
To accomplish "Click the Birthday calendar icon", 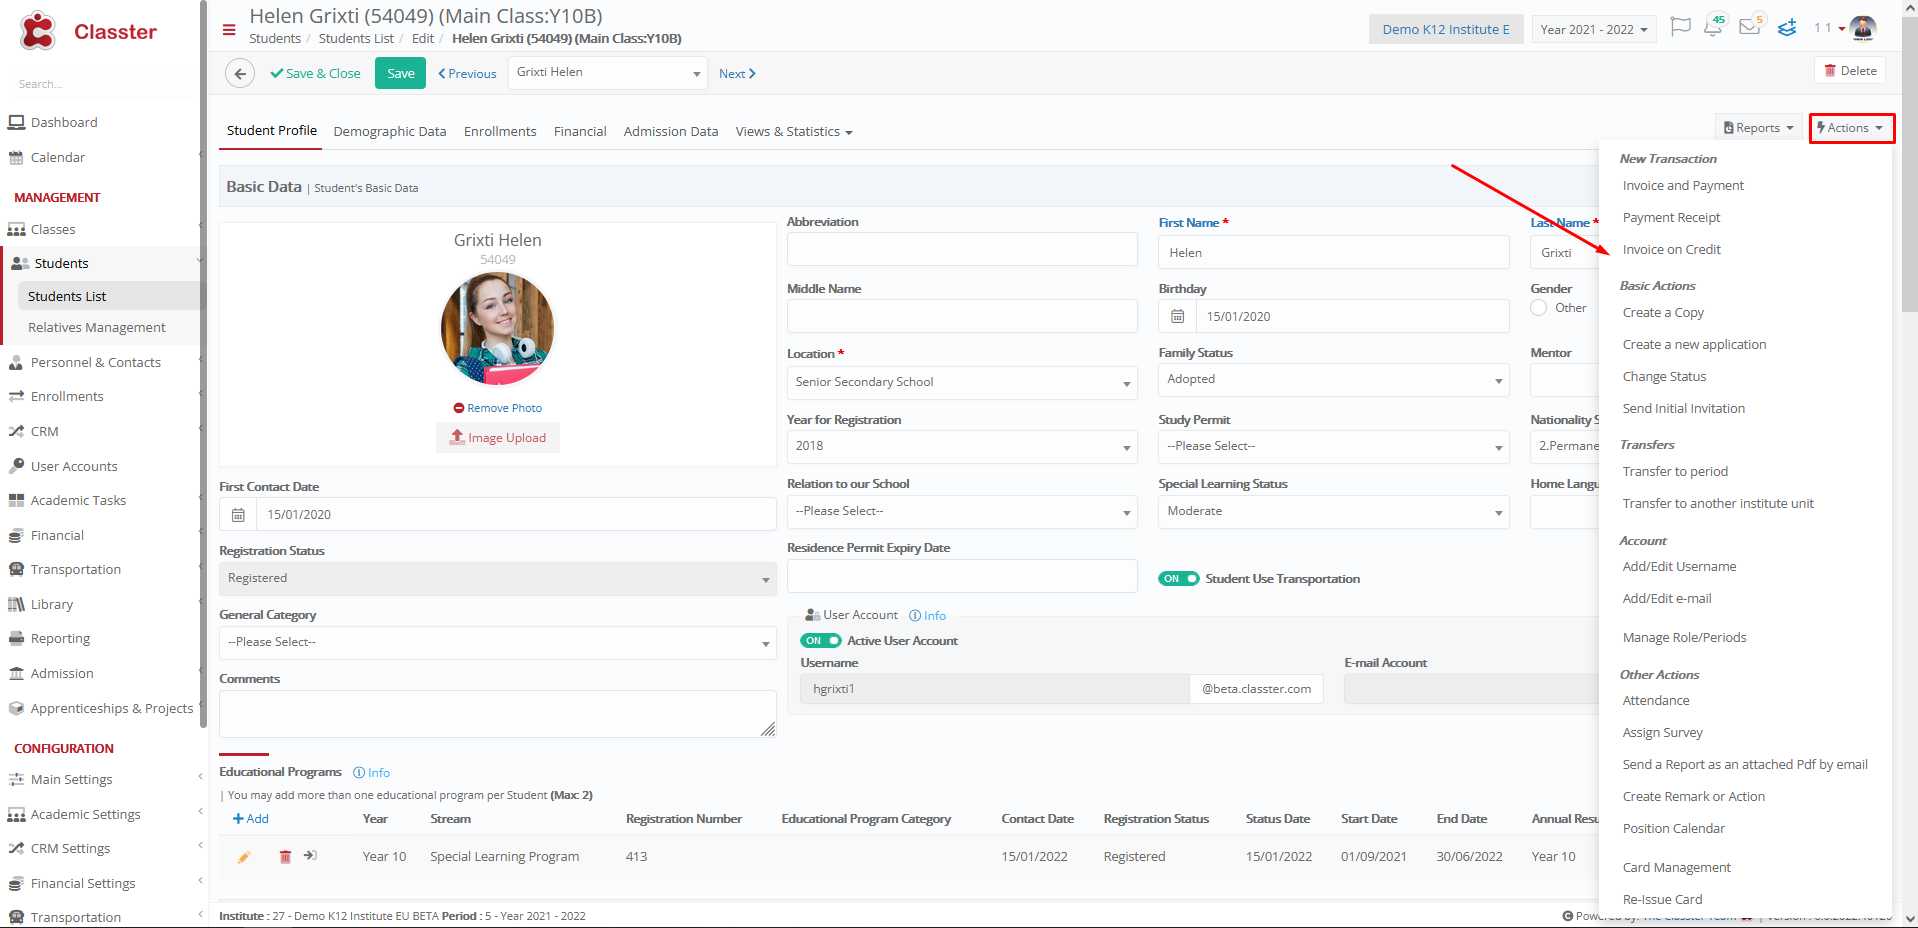I will tap(1178, 316).
